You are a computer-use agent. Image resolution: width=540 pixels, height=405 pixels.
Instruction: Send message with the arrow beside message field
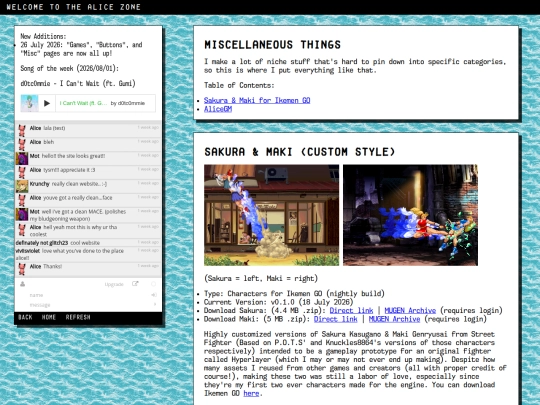coord(155,304)
